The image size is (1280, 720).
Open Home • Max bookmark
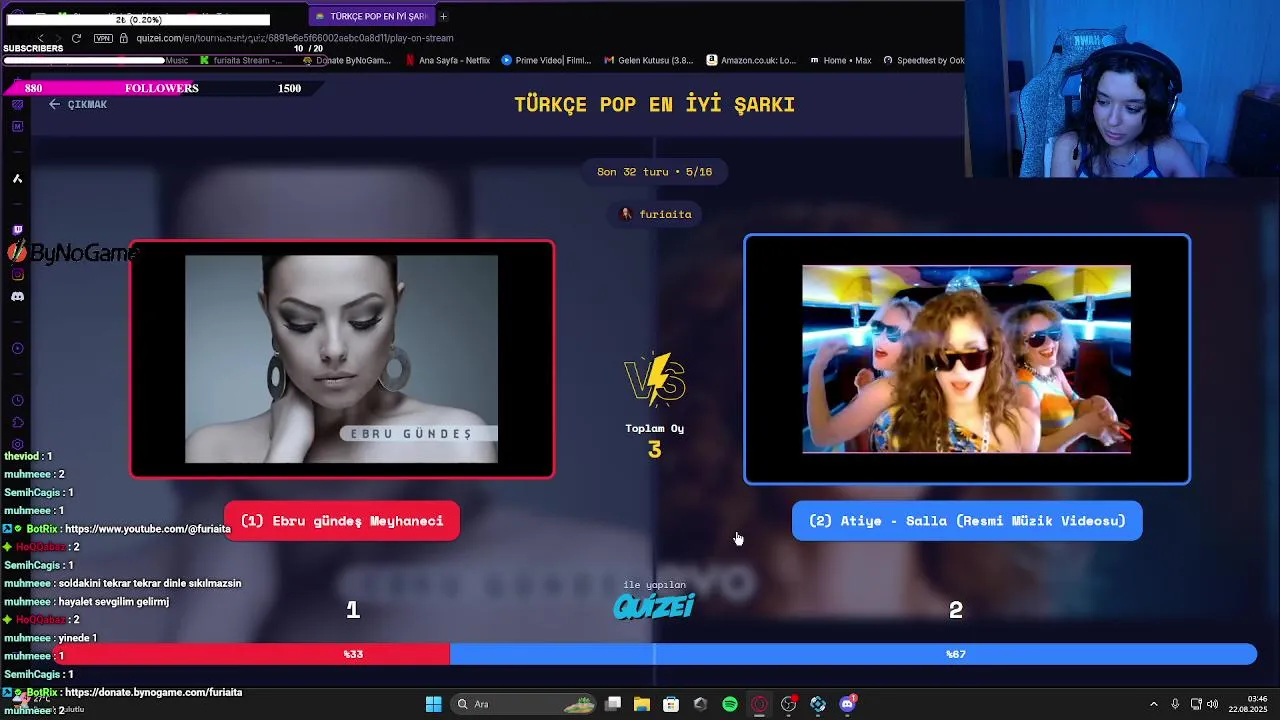tap(841, 60)
